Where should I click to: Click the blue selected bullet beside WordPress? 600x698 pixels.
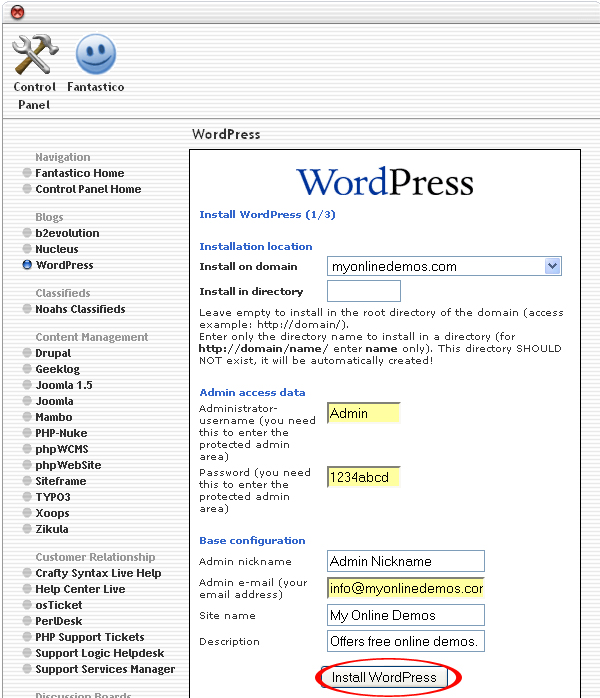[27, 264]
